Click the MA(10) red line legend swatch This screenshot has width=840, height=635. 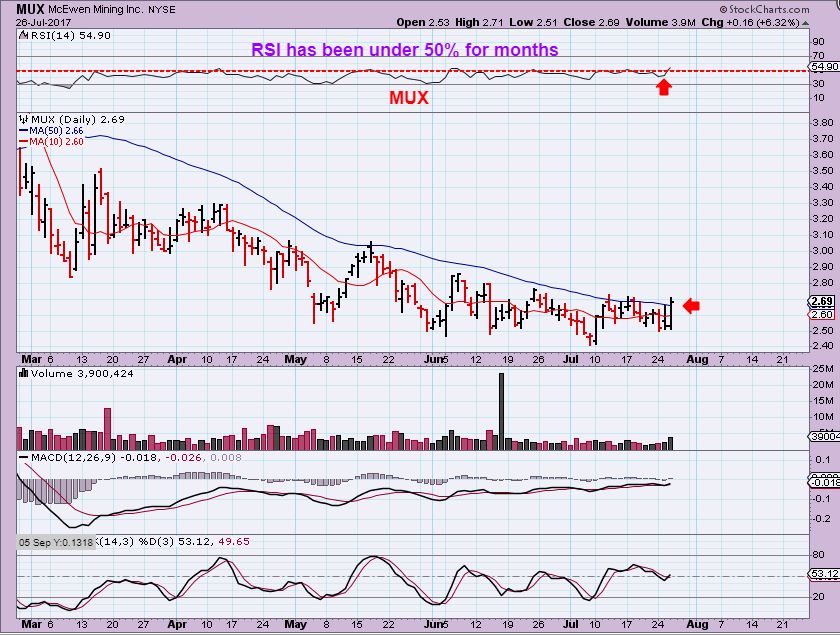(24, 141)
